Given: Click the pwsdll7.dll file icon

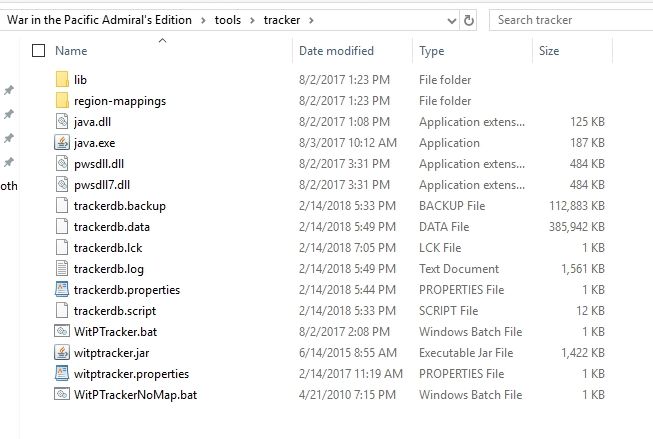Looking at the screenshot, I should [x=62, y=184].
